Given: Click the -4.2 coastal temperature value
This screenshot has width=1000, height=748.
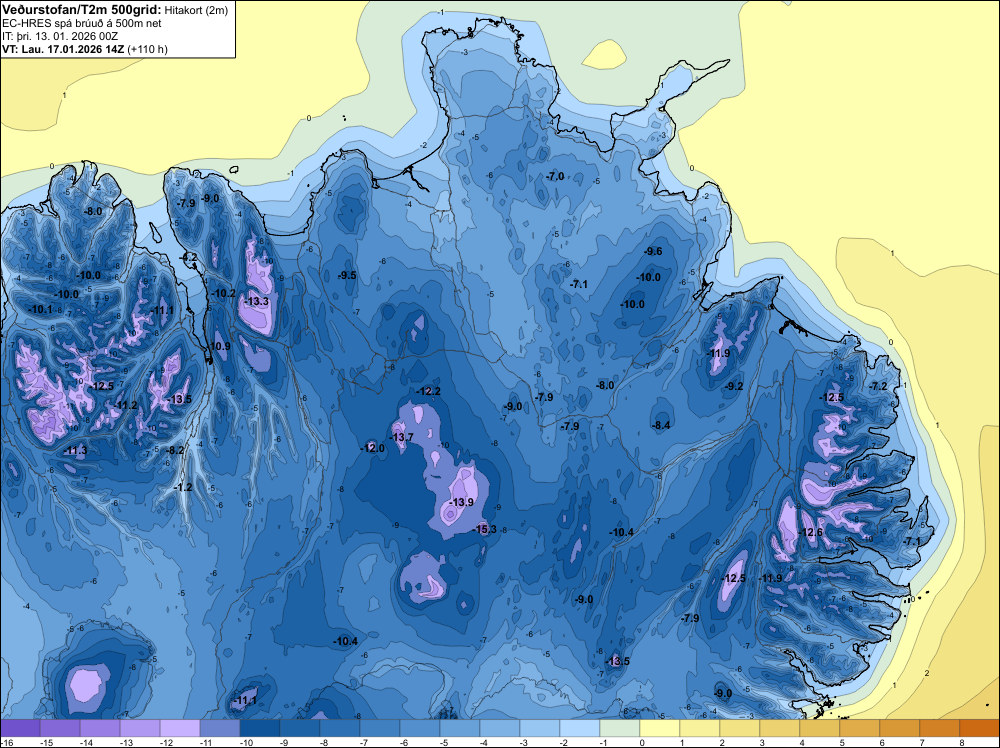Looking at the screenshot, I should point(189,257).
